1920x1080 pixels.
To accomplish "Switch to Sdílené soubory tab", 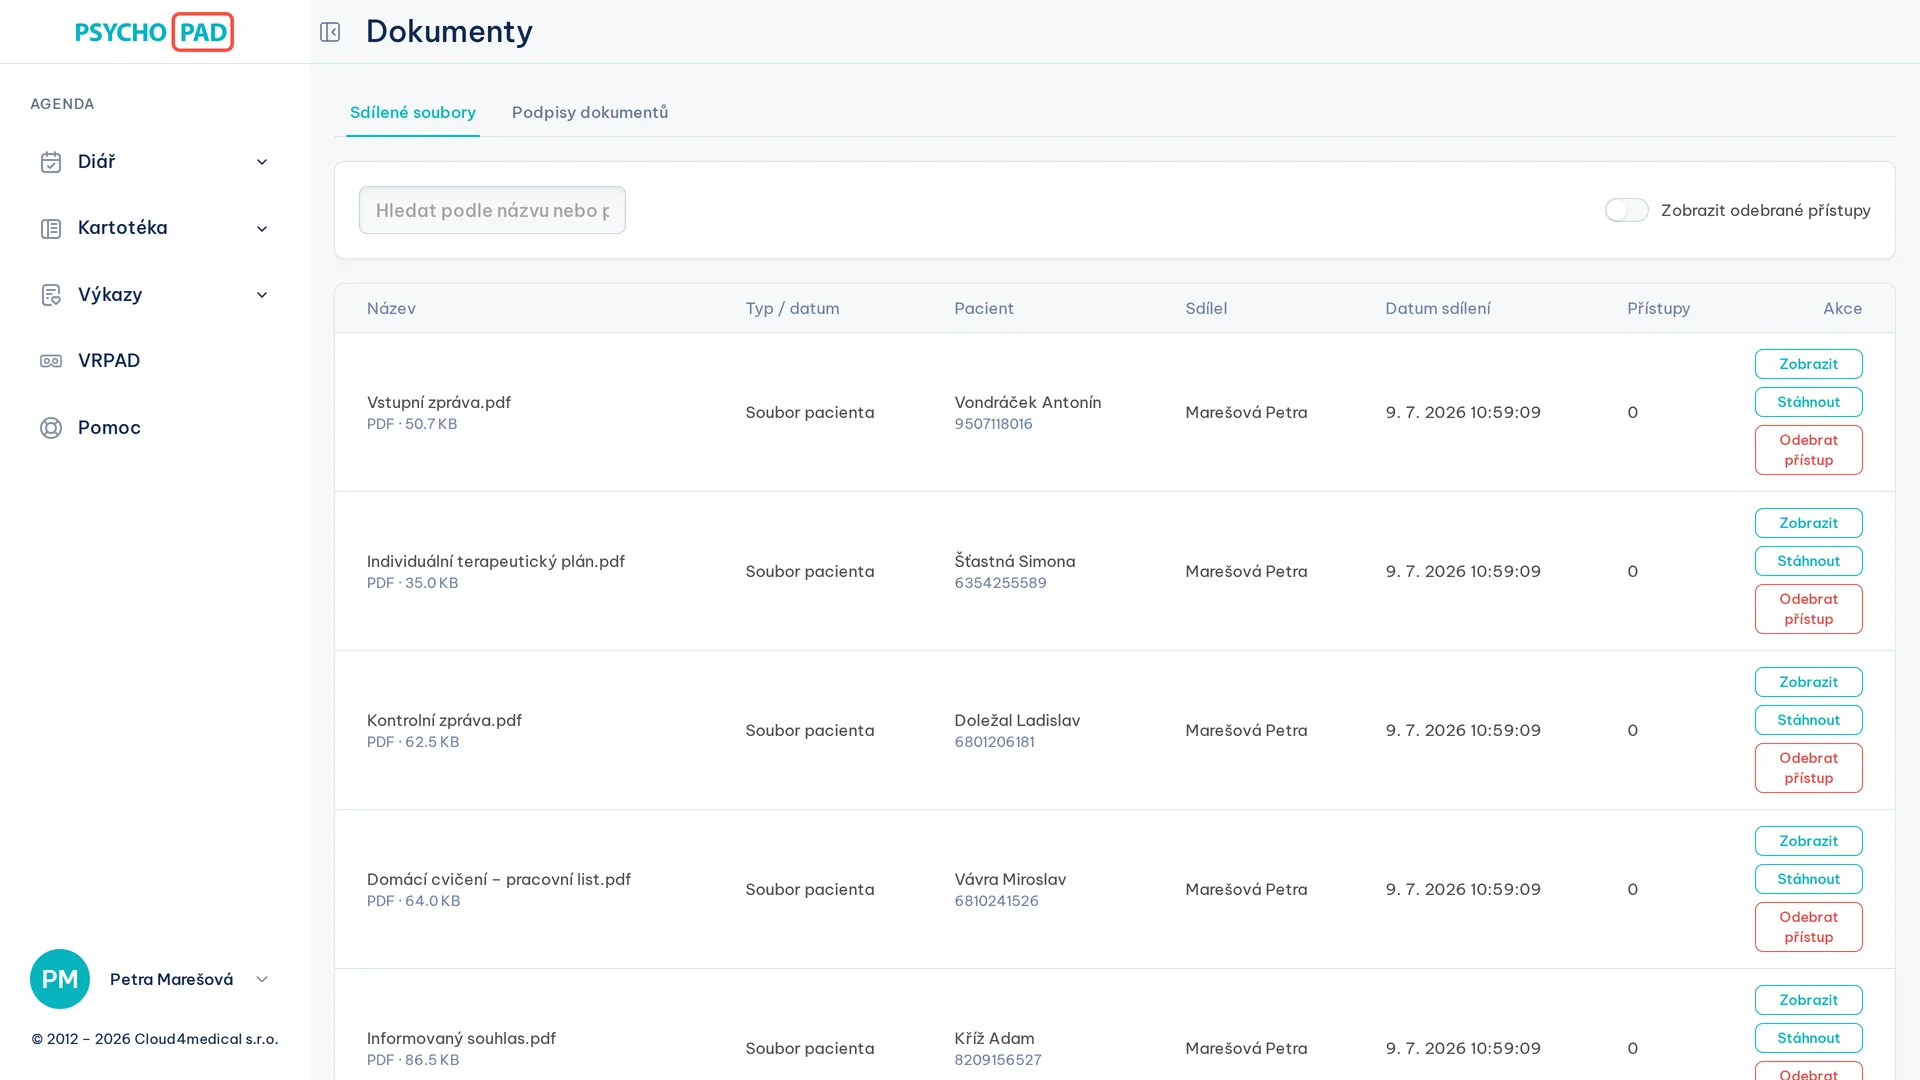I will click(x=413, y=112).
